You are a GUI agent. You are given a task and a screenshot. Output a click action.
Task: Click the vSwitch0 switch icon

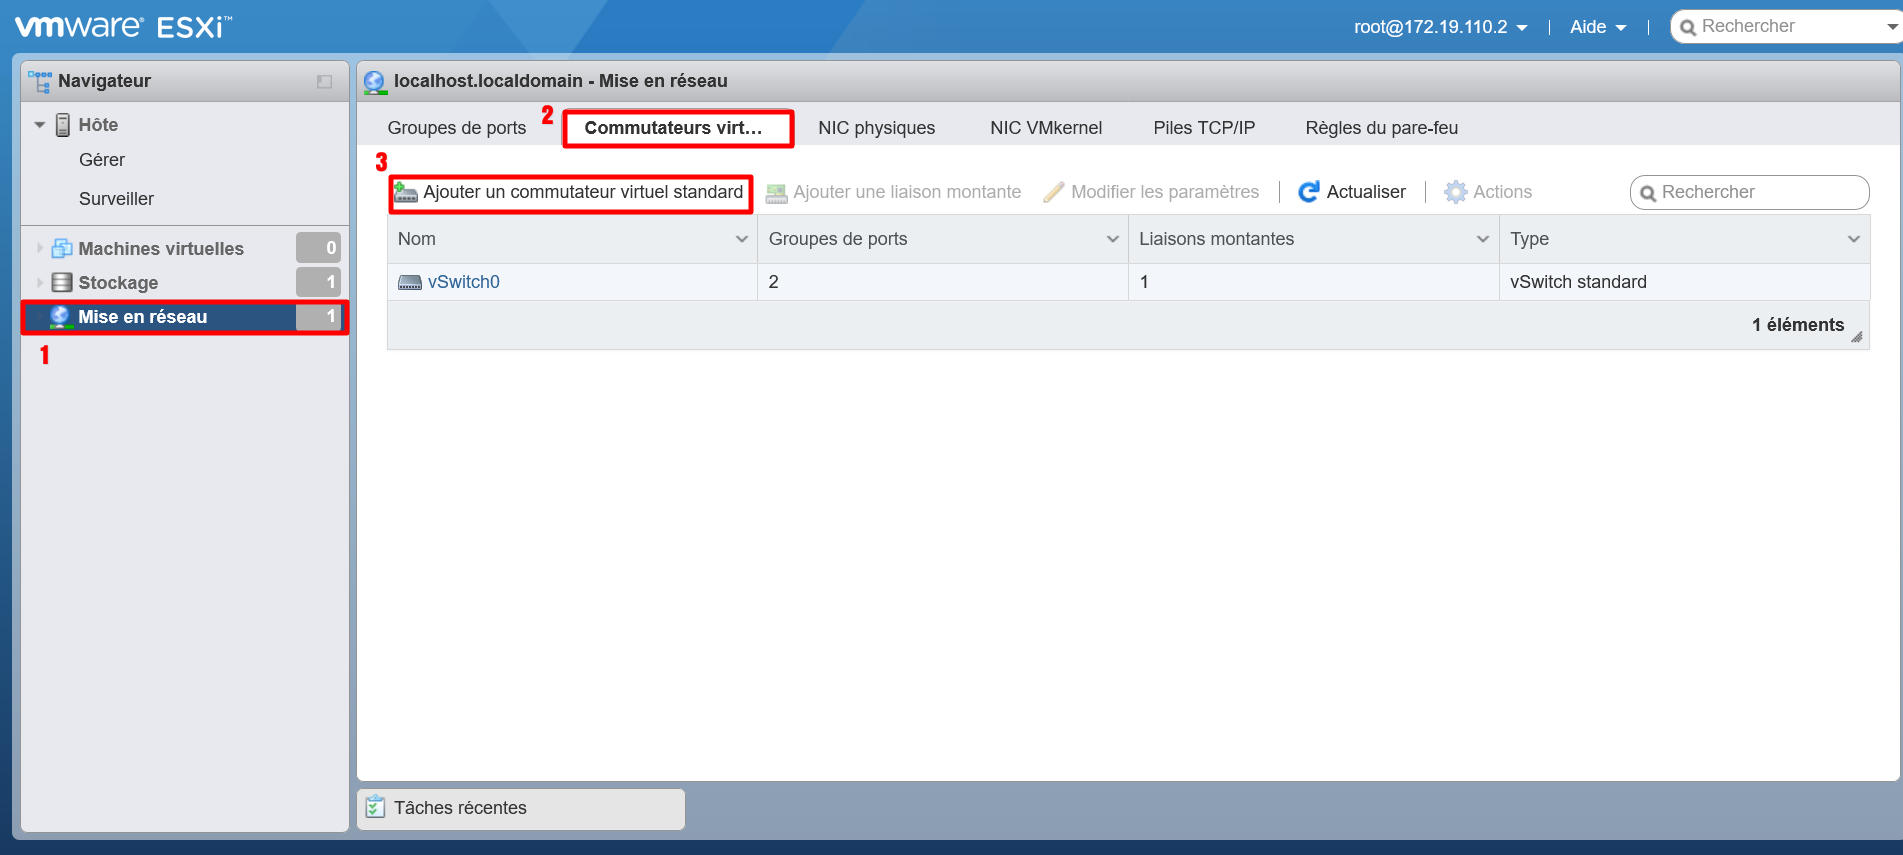(x=410, y=283)
